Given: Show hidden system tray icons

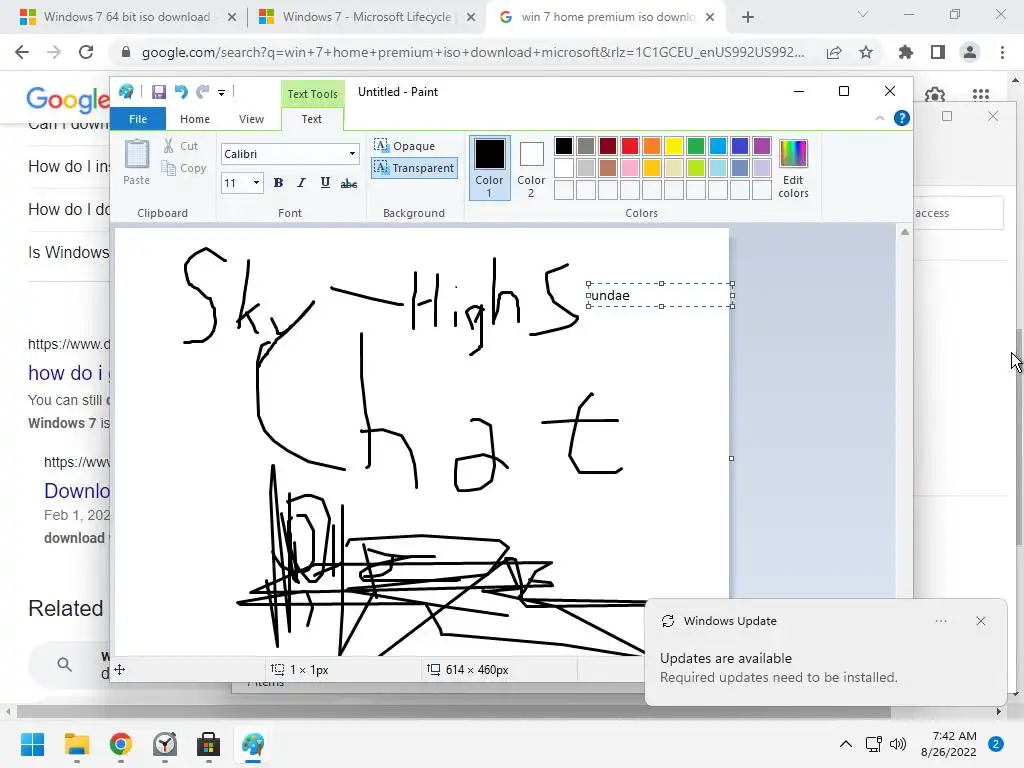Looking at the screenshot, I should pos(845,744).
